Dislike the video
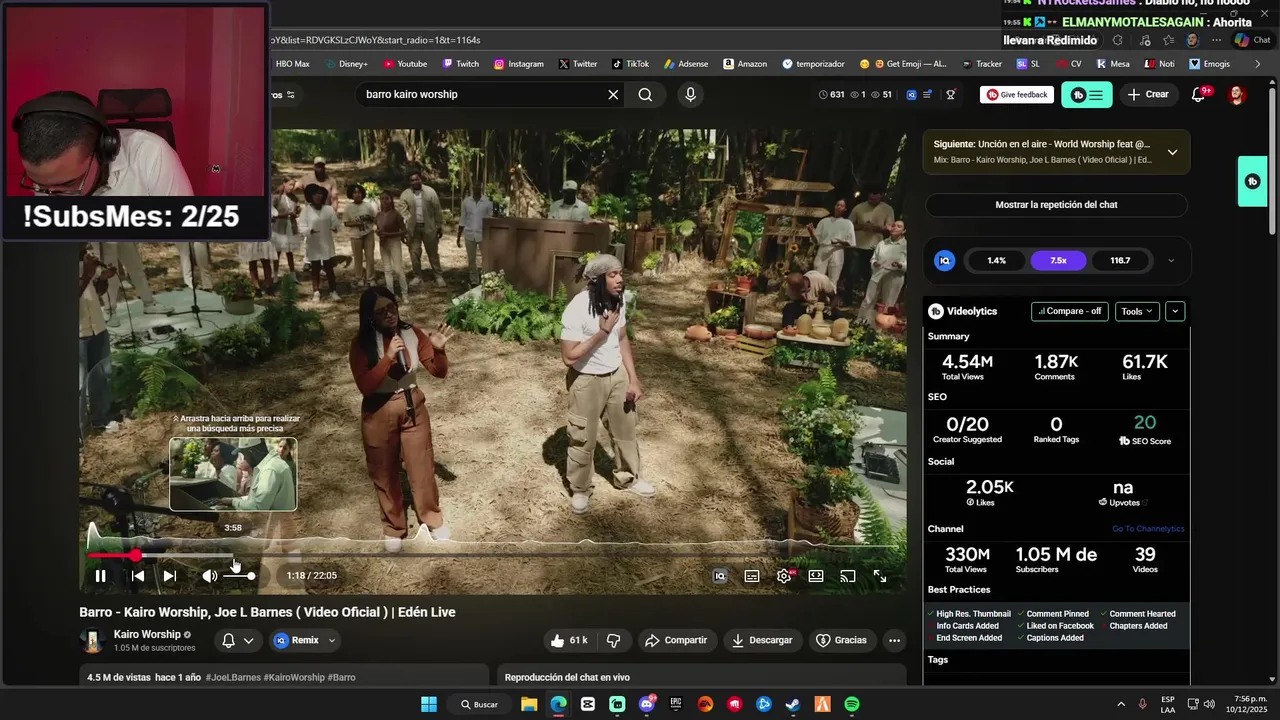 coord(614,640)
